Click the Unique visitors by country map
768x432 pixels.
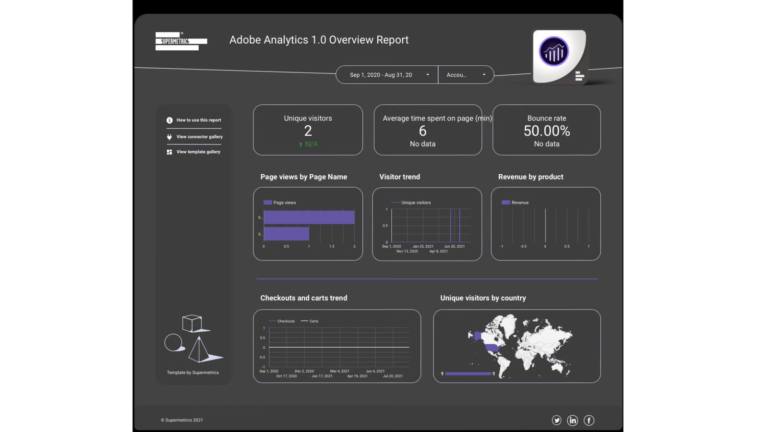(x=517, y=346)
